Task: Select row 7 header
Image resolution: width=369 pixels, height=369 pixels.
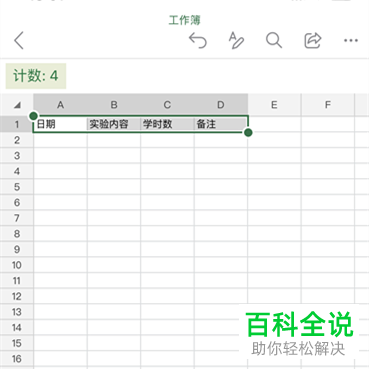Action: pyautogui.click(x=17, y=218)
